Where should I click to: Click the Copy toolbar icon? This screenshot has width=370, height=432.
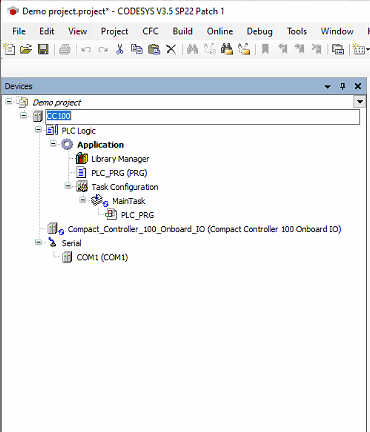pos(137,49)
